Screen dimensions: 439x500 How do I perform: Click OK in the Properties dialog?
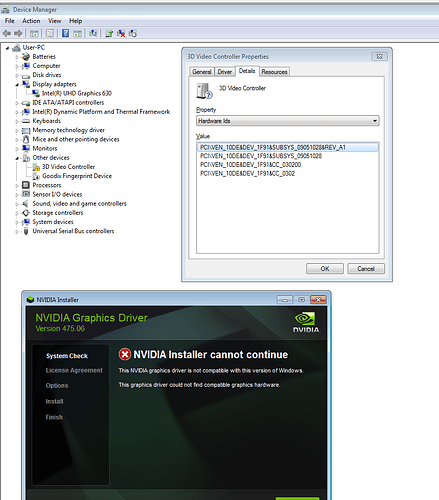(325, 269)
